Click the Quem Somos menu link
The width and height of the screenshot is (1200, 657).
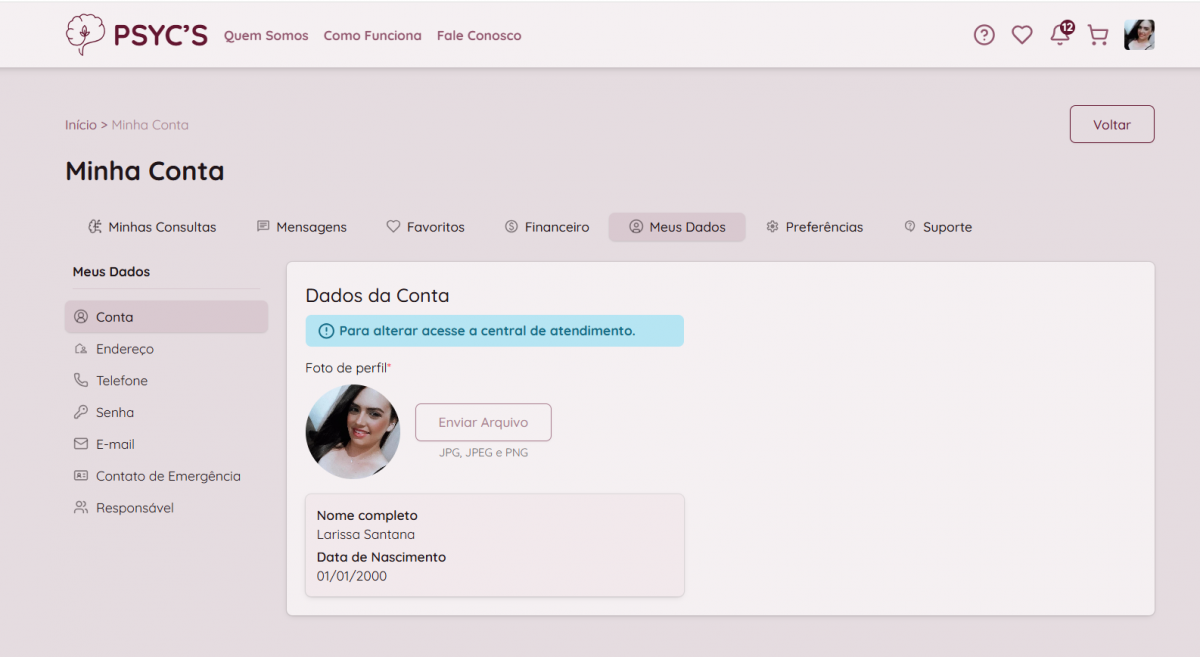266,35
